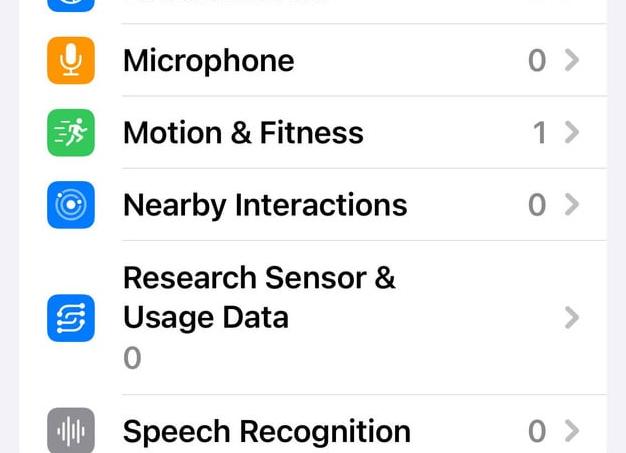Choose the Speech Recognition label
The width and height of the screenshot is (626, 453).
[x=266, y=431]
